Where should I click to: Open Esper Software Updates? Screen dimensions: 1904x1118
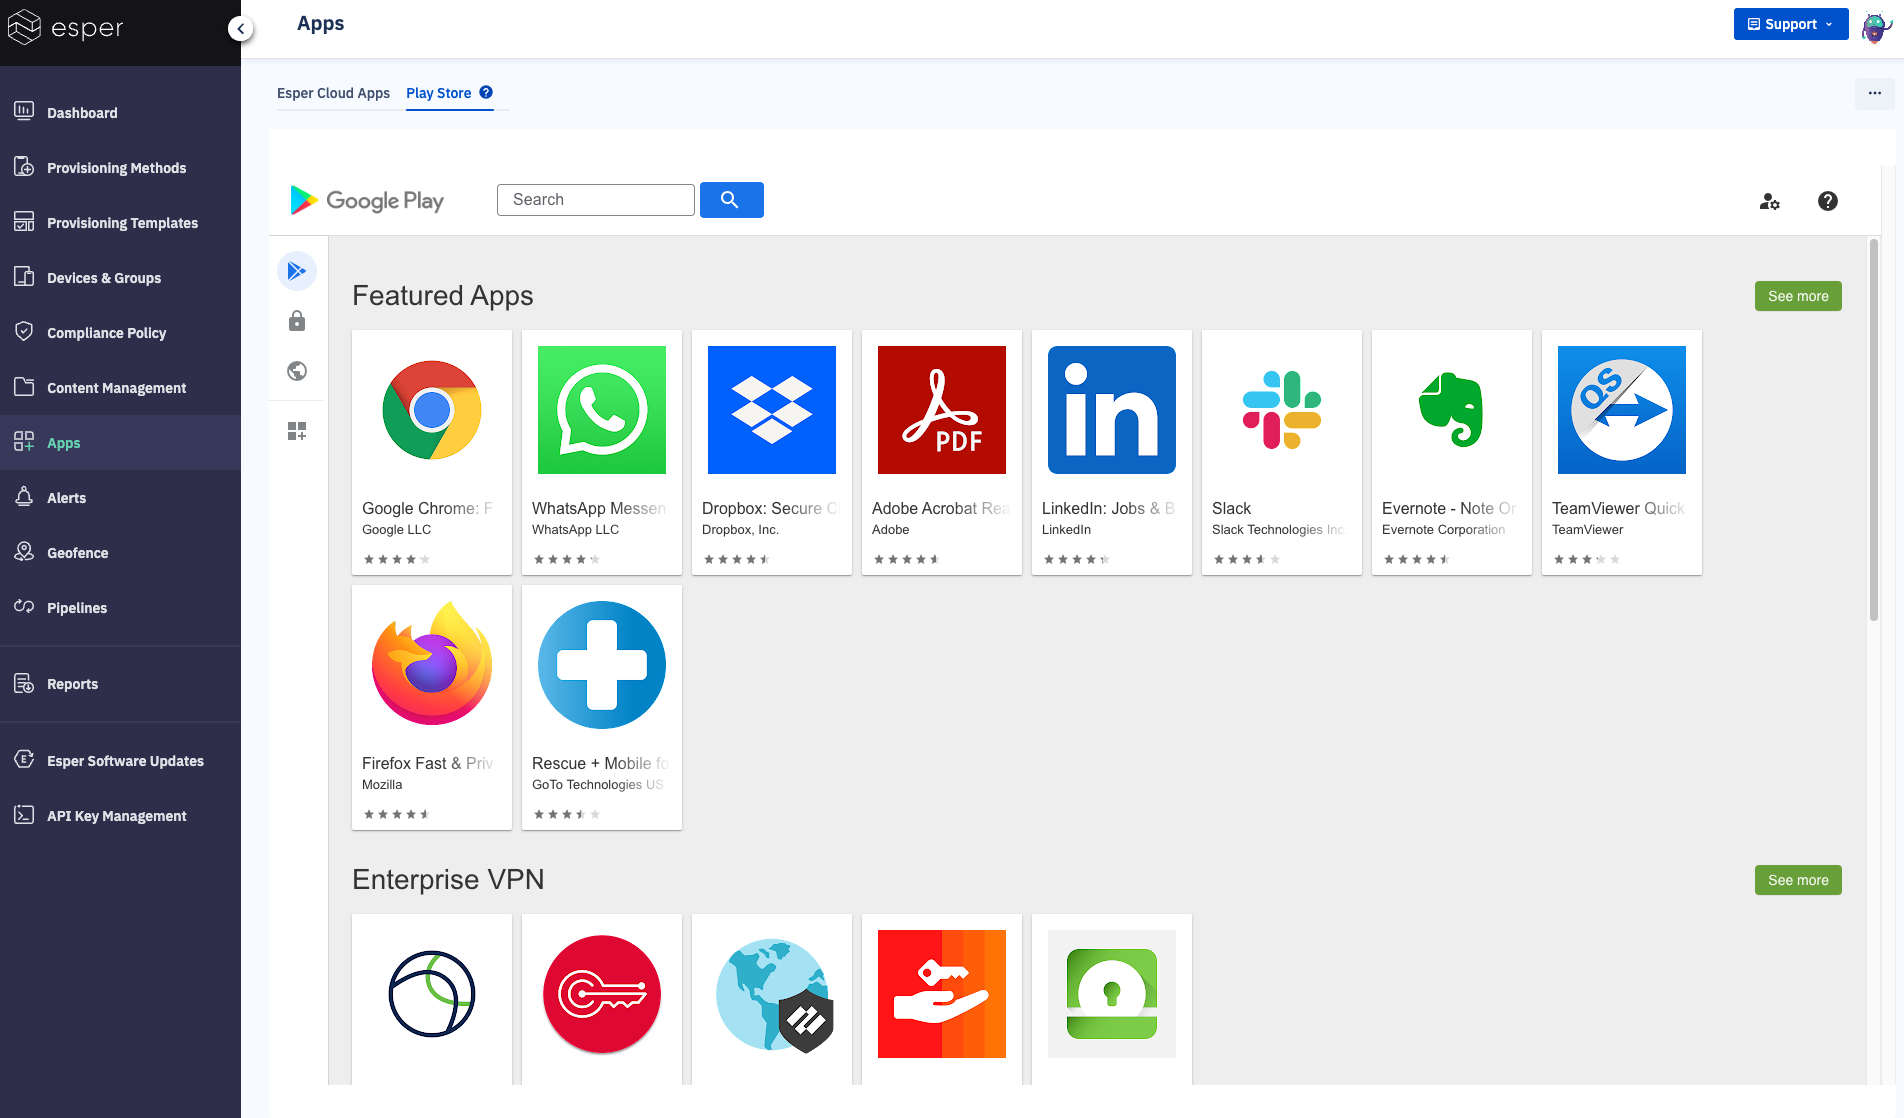(x=120, y=761)
